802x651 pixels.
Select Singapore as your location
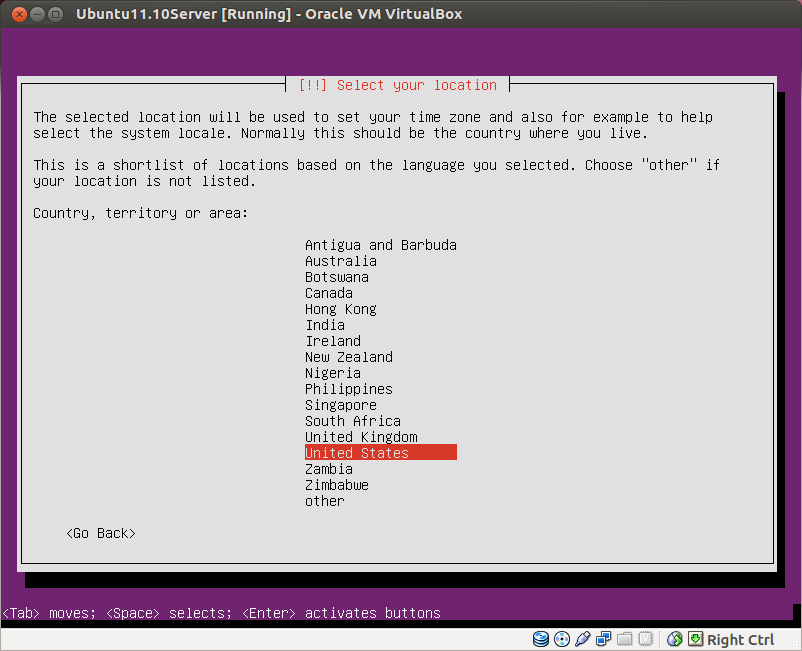(x=340, y=404)
